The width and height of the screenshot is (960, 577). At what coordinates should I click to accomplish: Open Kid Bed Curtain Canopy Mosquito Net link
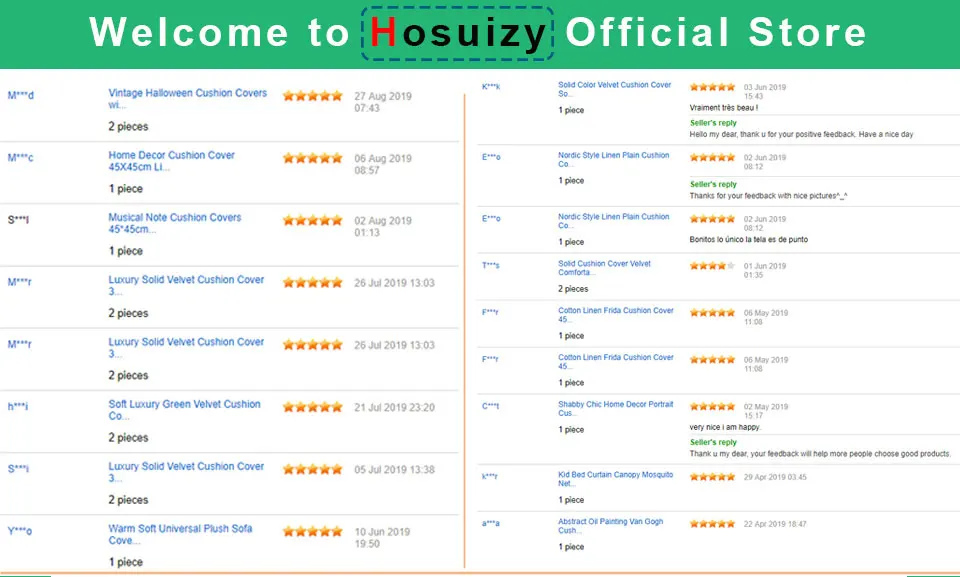(615, 479)
